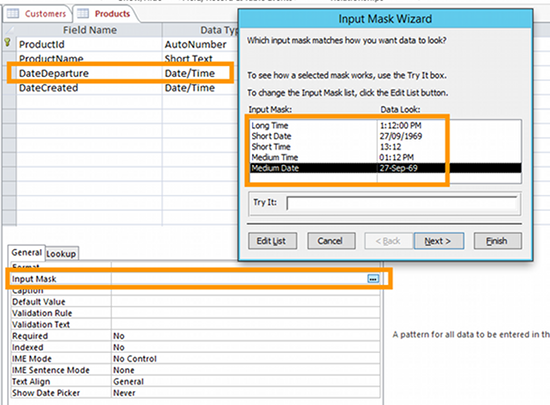550x405 pixels.
Task: Click the Field Name column header
Action: pyautogui.click(x=89, y=30)
